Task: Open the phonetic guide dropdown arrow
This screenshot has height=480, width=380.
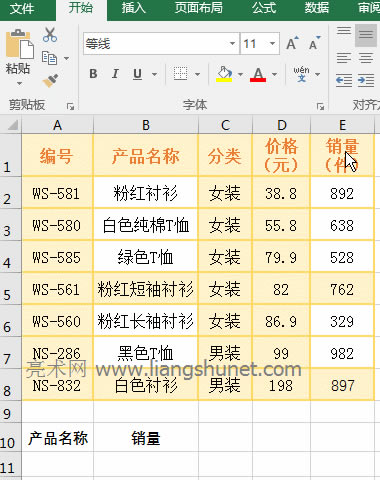Action: coord(318,74)
